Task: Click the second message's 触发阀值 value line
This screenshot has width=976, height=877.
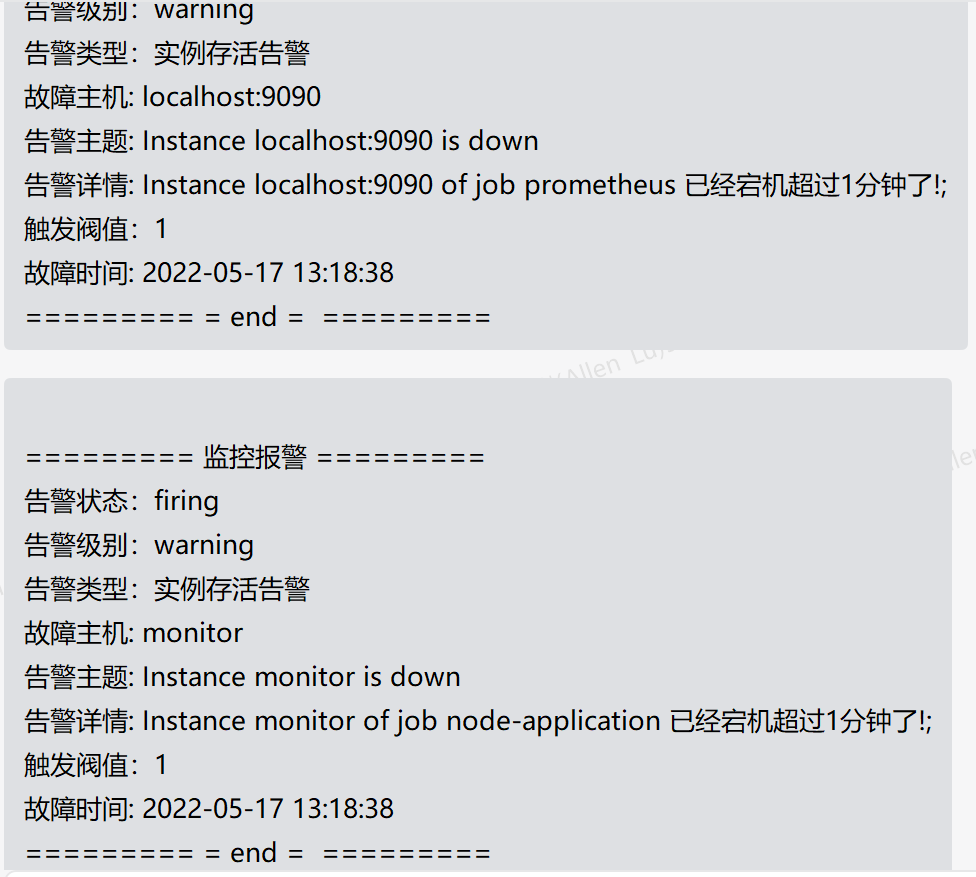Action: tap(96, 765)
